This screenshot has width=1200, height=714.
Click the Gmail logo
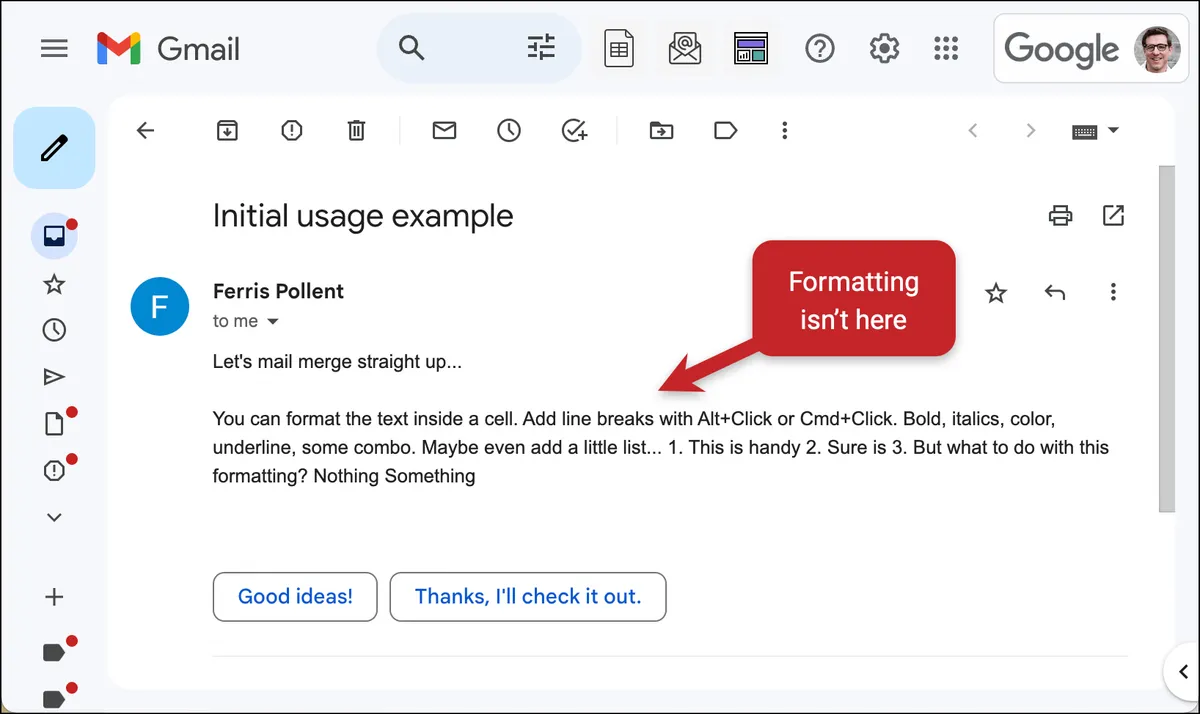[x=168, y=48]
